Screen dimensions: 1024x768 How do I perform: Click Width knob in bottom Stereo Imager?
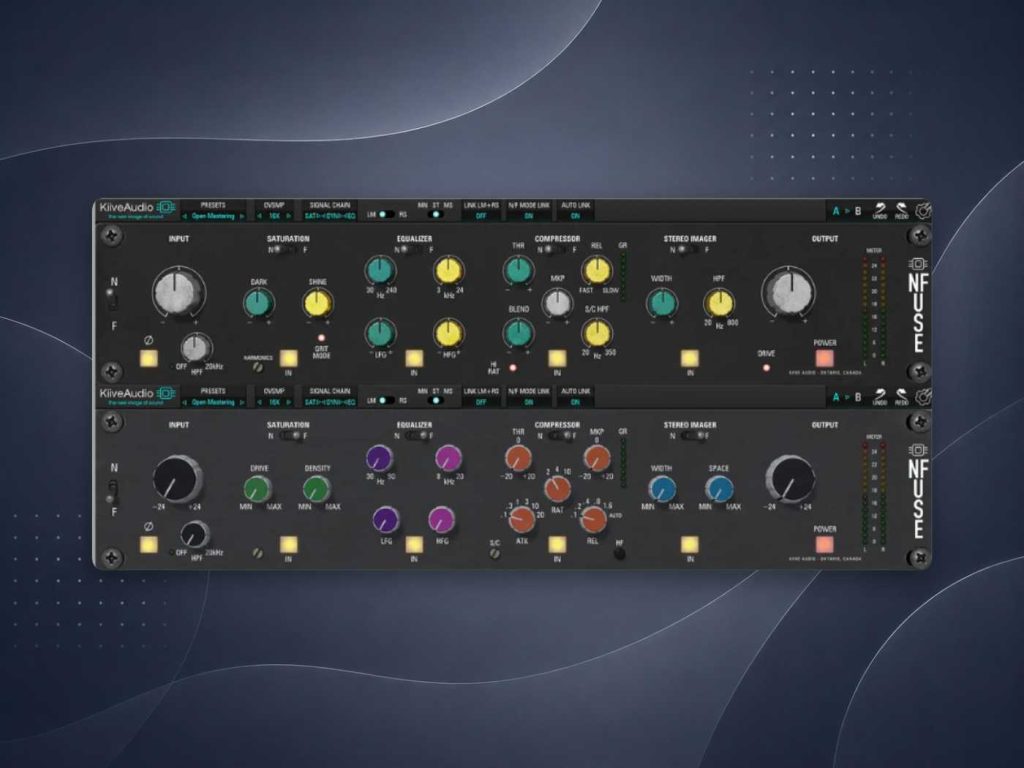click(662, 488)
